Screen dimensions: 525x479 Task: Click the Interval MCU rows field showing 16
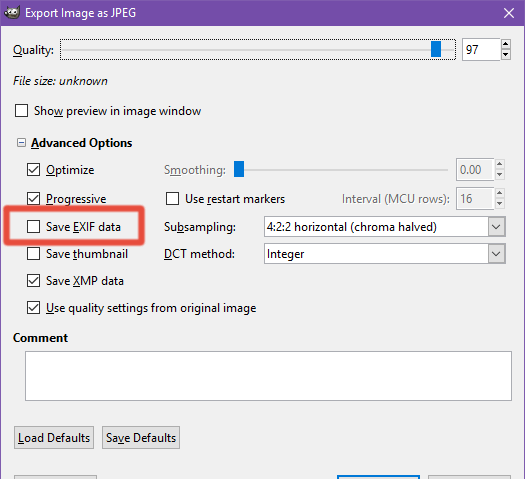coord(475,199)
